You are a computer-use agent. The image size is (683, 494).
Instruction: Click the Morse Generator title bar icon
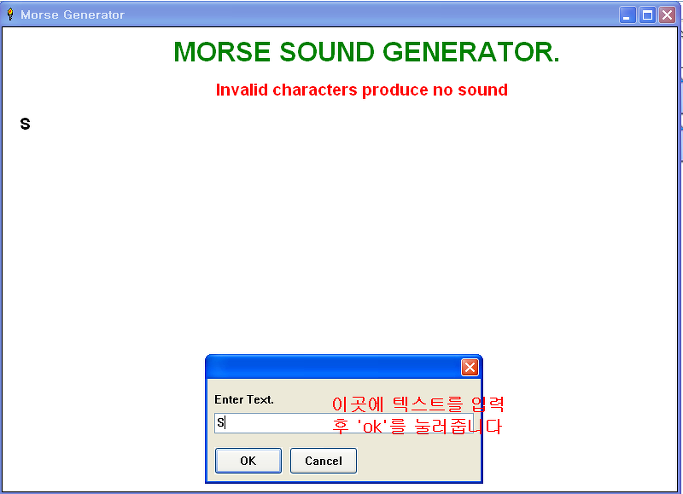pyautogui.click(x=10, y=14)
